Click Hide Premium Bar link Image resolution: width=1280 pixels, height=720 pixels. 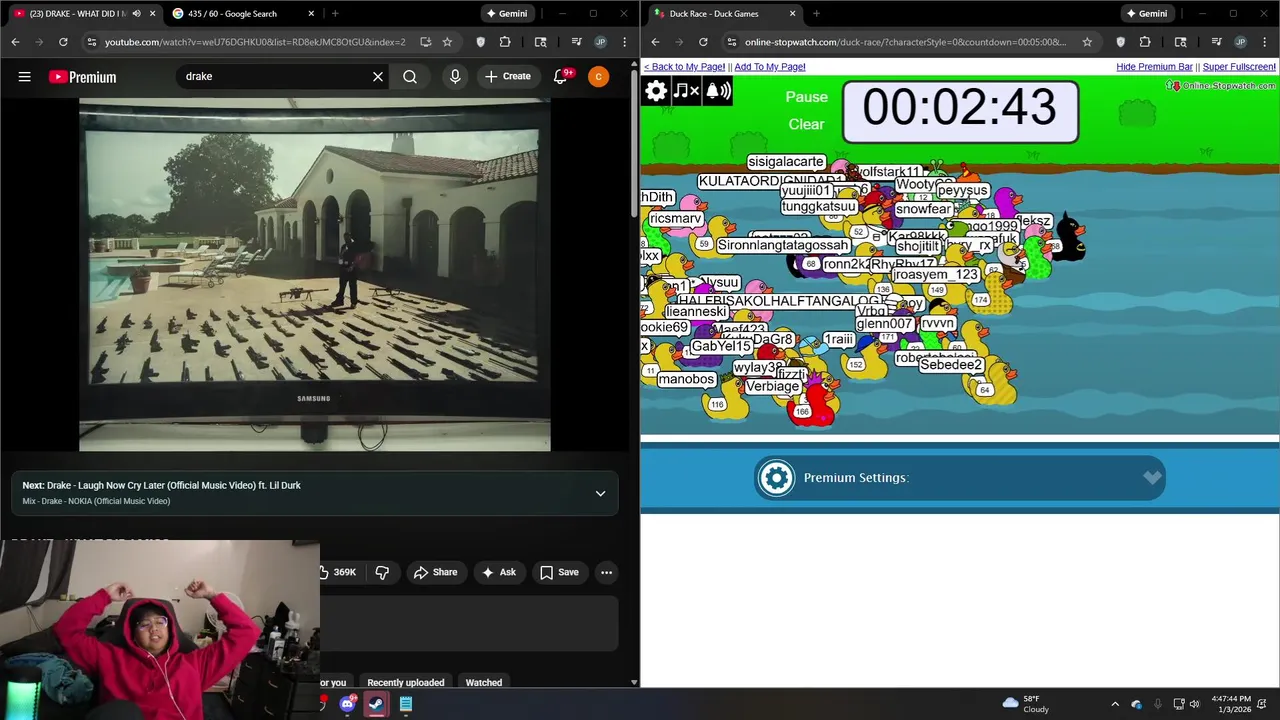[1154, 66]
